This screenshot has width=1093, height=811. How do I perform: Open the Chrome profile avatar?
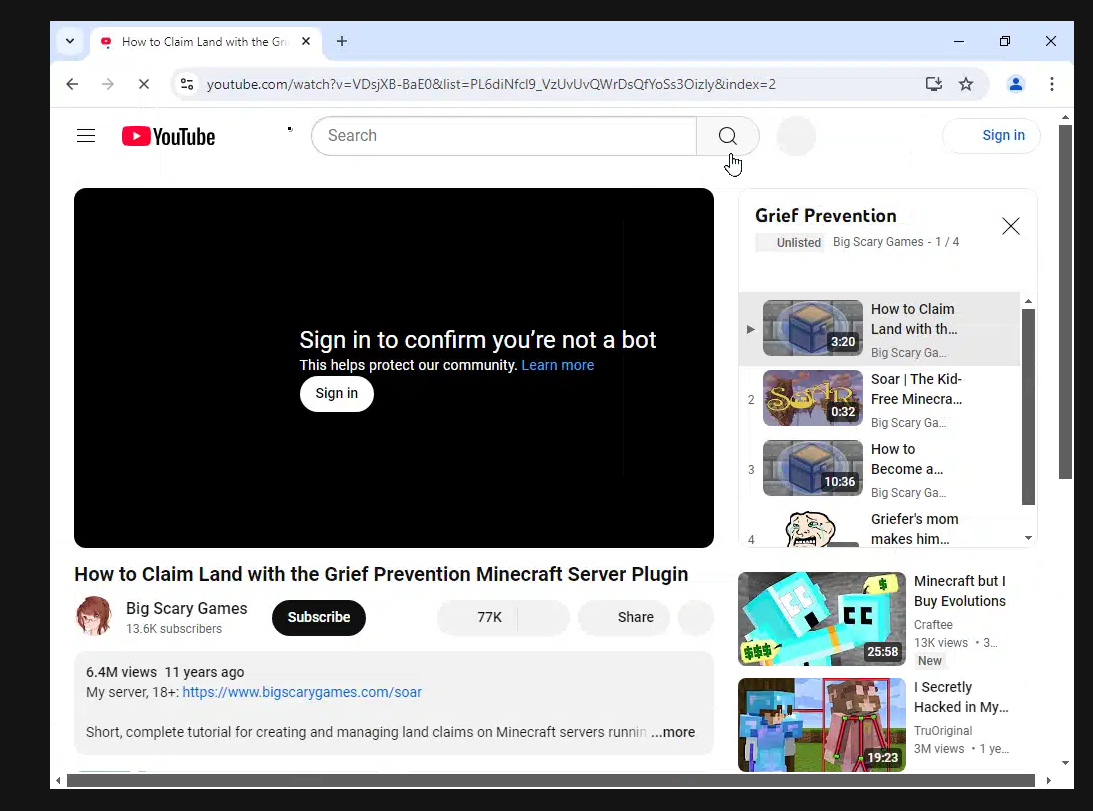pos(1016,84)
